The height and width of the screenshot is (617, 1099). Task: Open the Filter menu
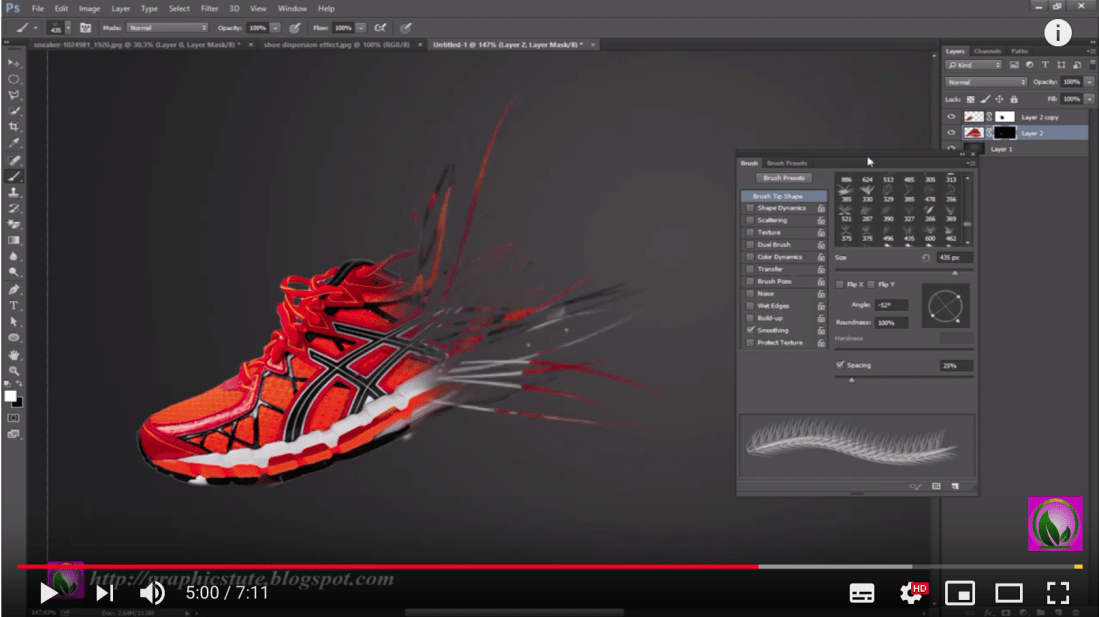pyautogui.click(x=210, y=8)
